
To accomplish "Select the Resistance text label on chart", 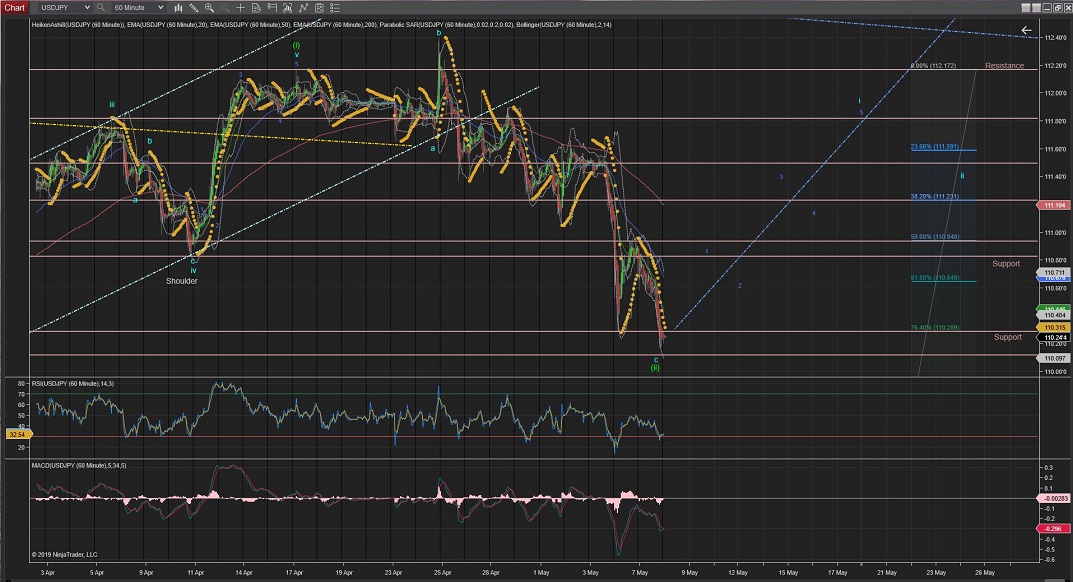I will tap(1004, 66).
